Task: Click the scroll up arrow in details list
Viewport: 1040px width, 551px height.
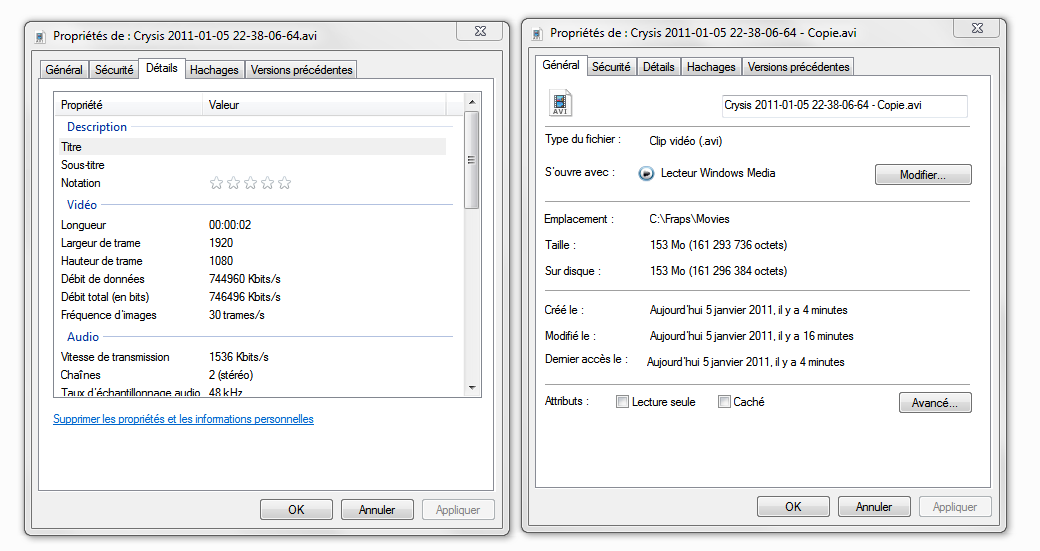Action: (x=472, y=102)
